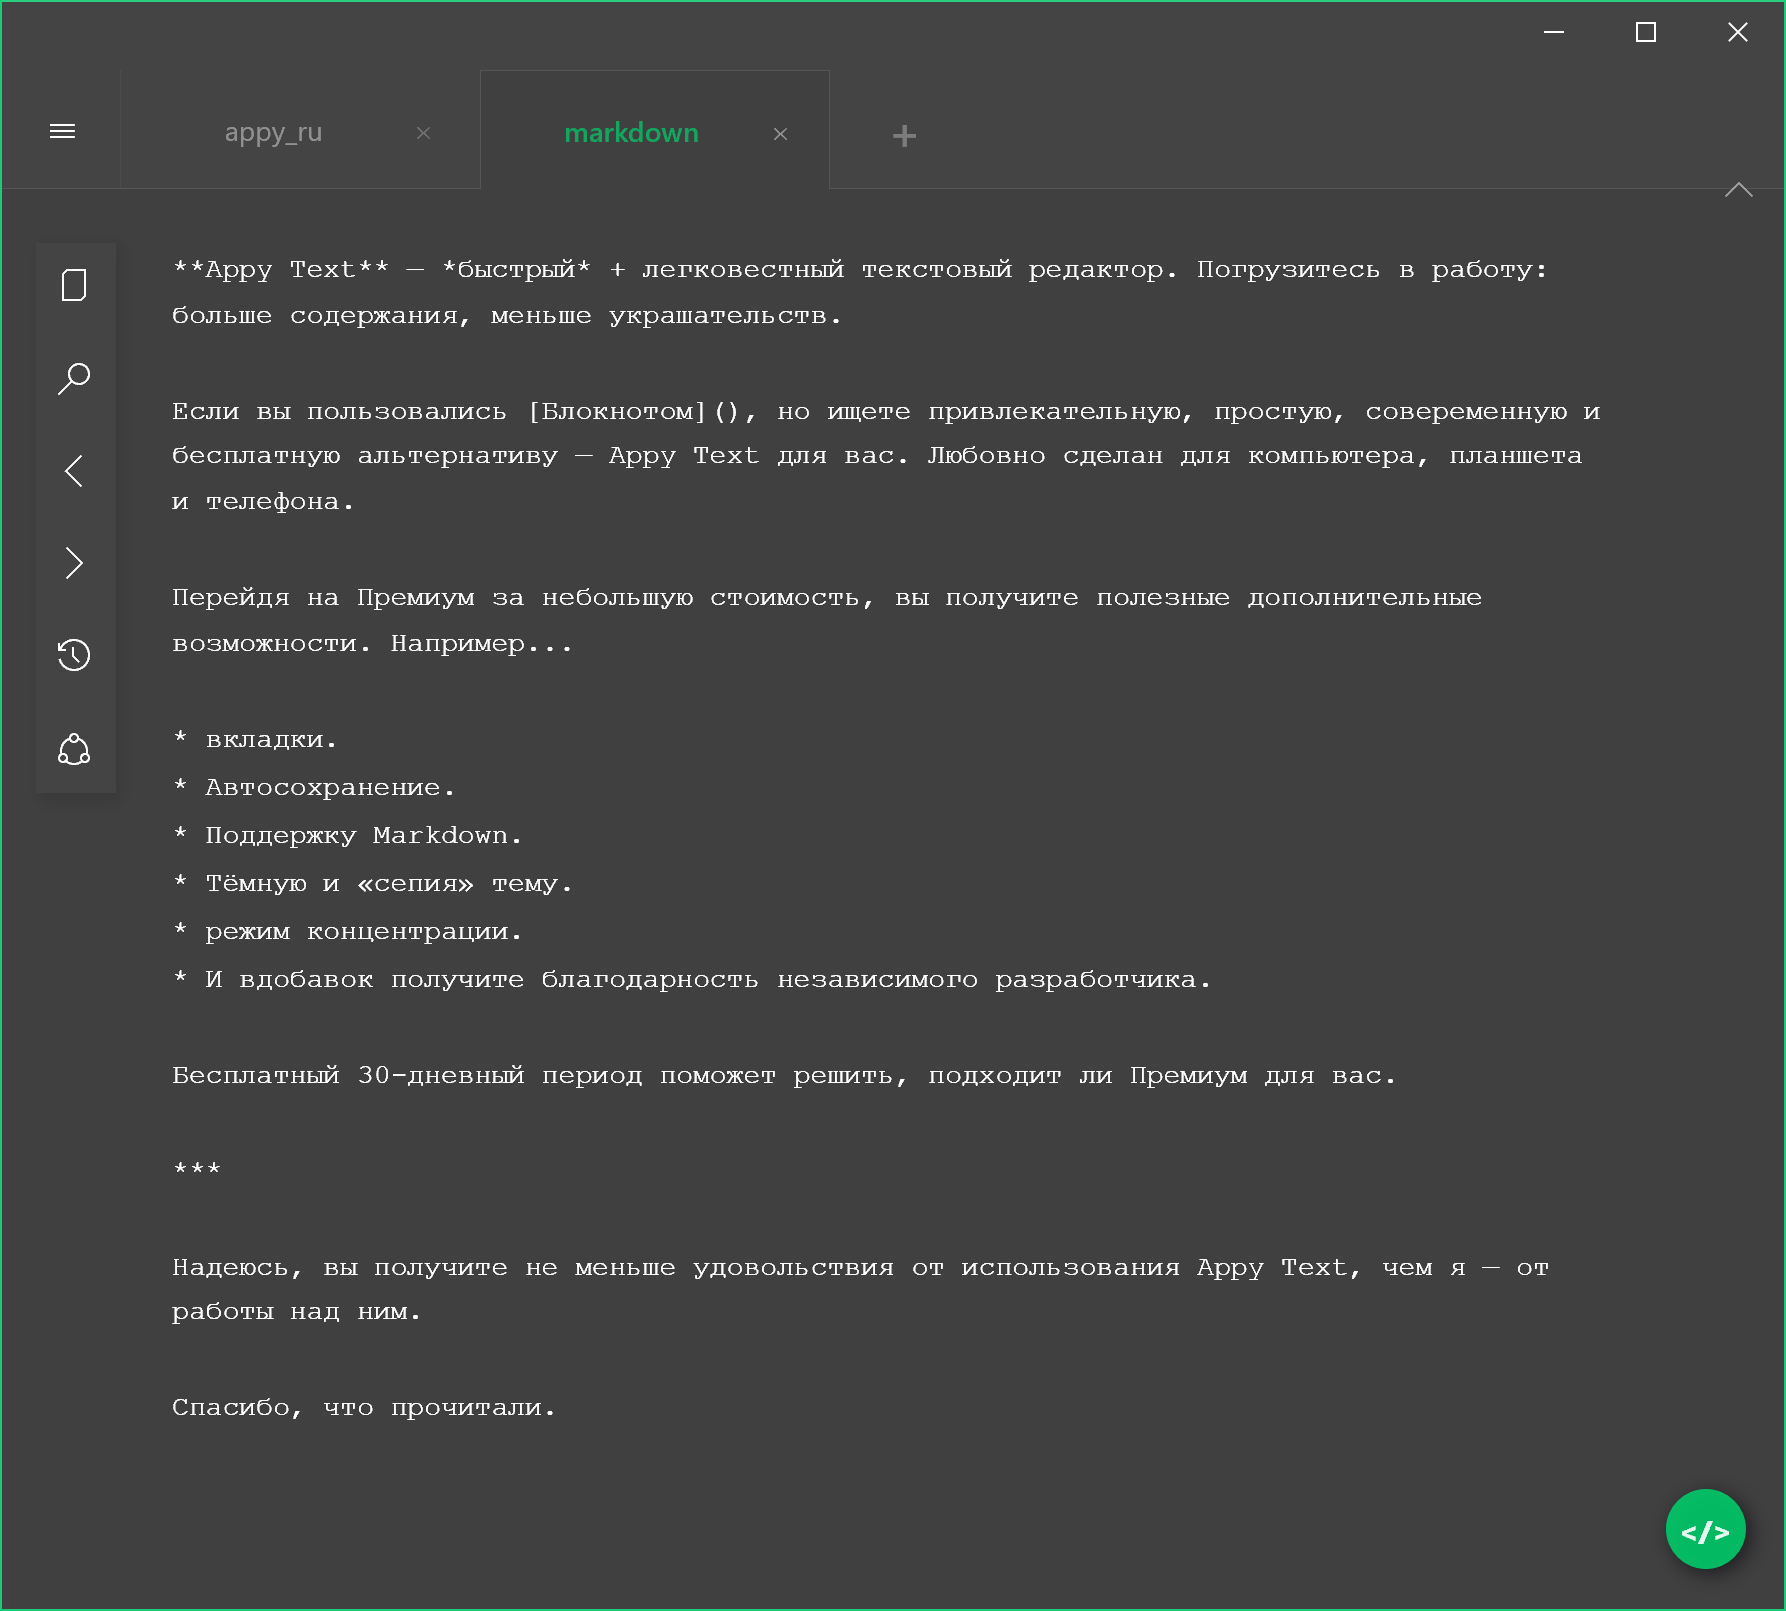Close the appy_ru tab
This screenshot has width=1786, height=1611.
(x=423, y=133)
